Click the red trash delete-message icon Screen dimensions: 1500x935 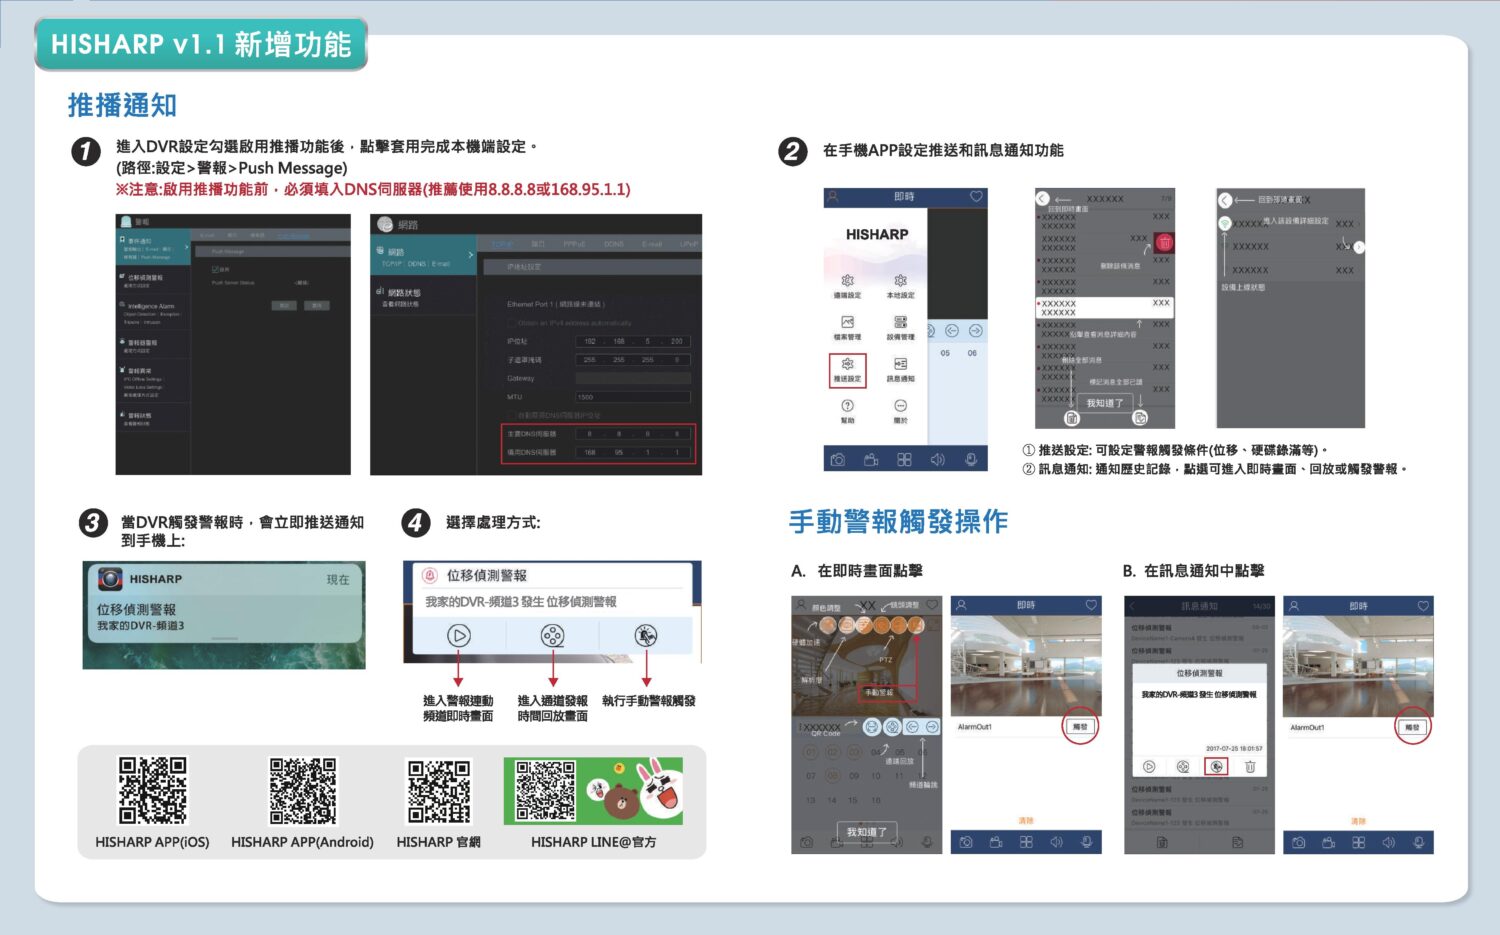point(1164,242)
